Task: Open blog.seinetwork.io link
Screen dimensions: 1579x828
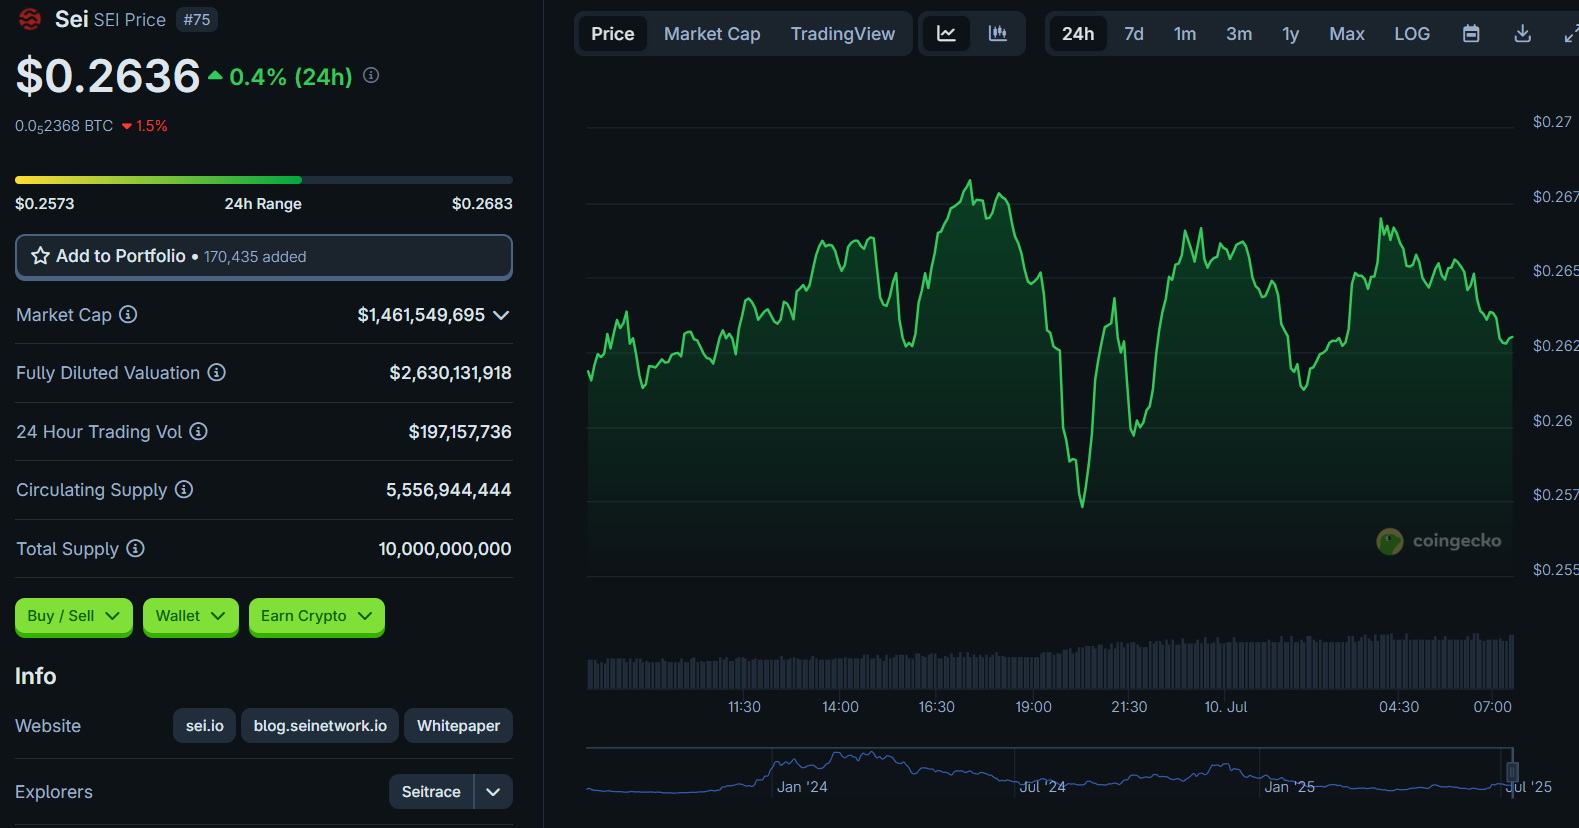Action: pyautogui.click(x=320, y=726)
